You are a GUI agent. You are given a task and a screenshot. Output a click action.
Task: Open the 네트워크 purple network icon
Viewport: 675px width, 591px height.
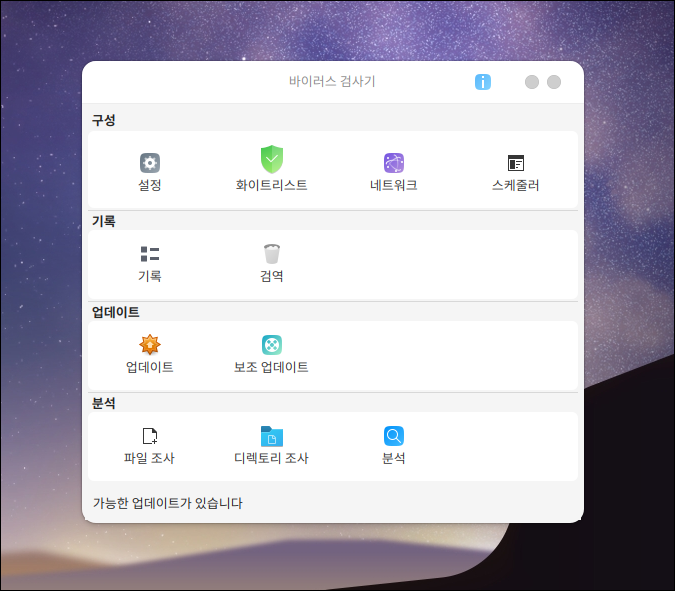pos(393,163)
